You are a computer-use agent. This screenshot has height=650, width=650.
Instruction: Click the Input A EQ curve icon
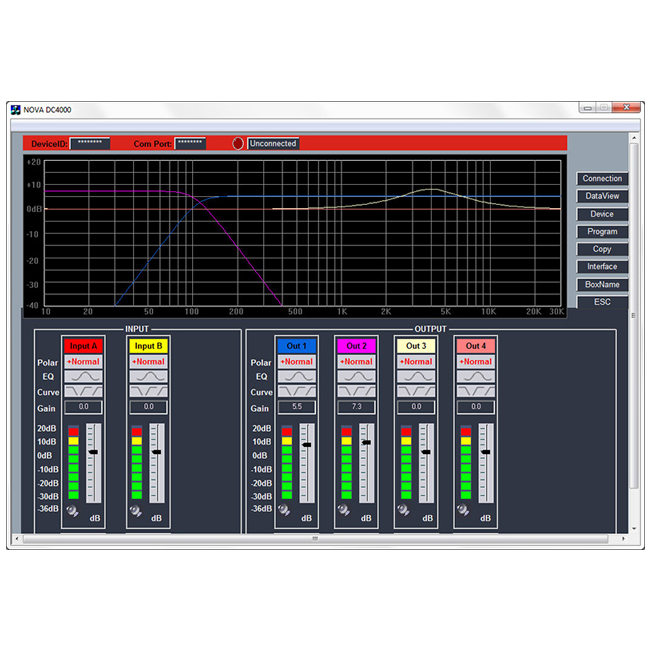coord(82,377)
